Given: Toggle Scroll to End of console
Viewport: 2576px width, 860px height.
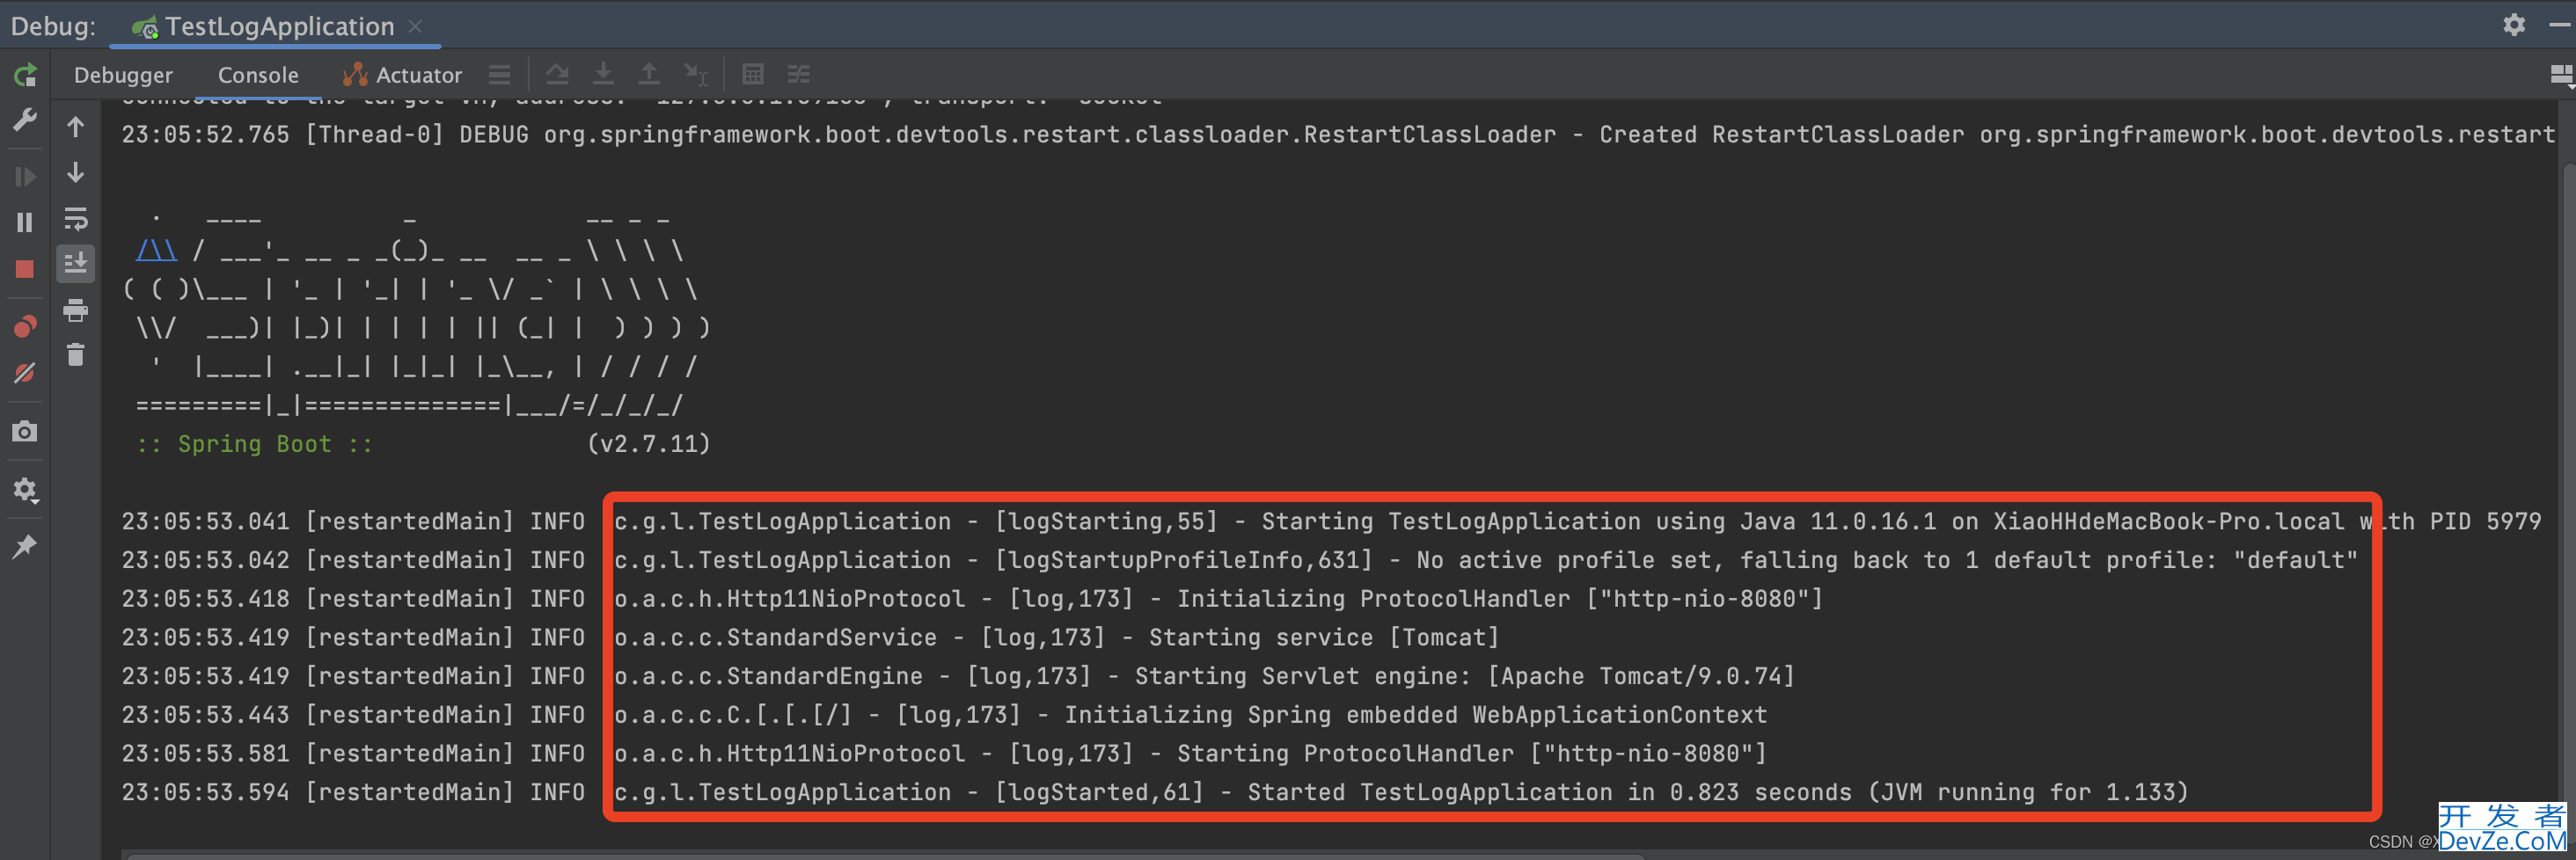Looking at the screenshot, I should click(x=76, y=264).
